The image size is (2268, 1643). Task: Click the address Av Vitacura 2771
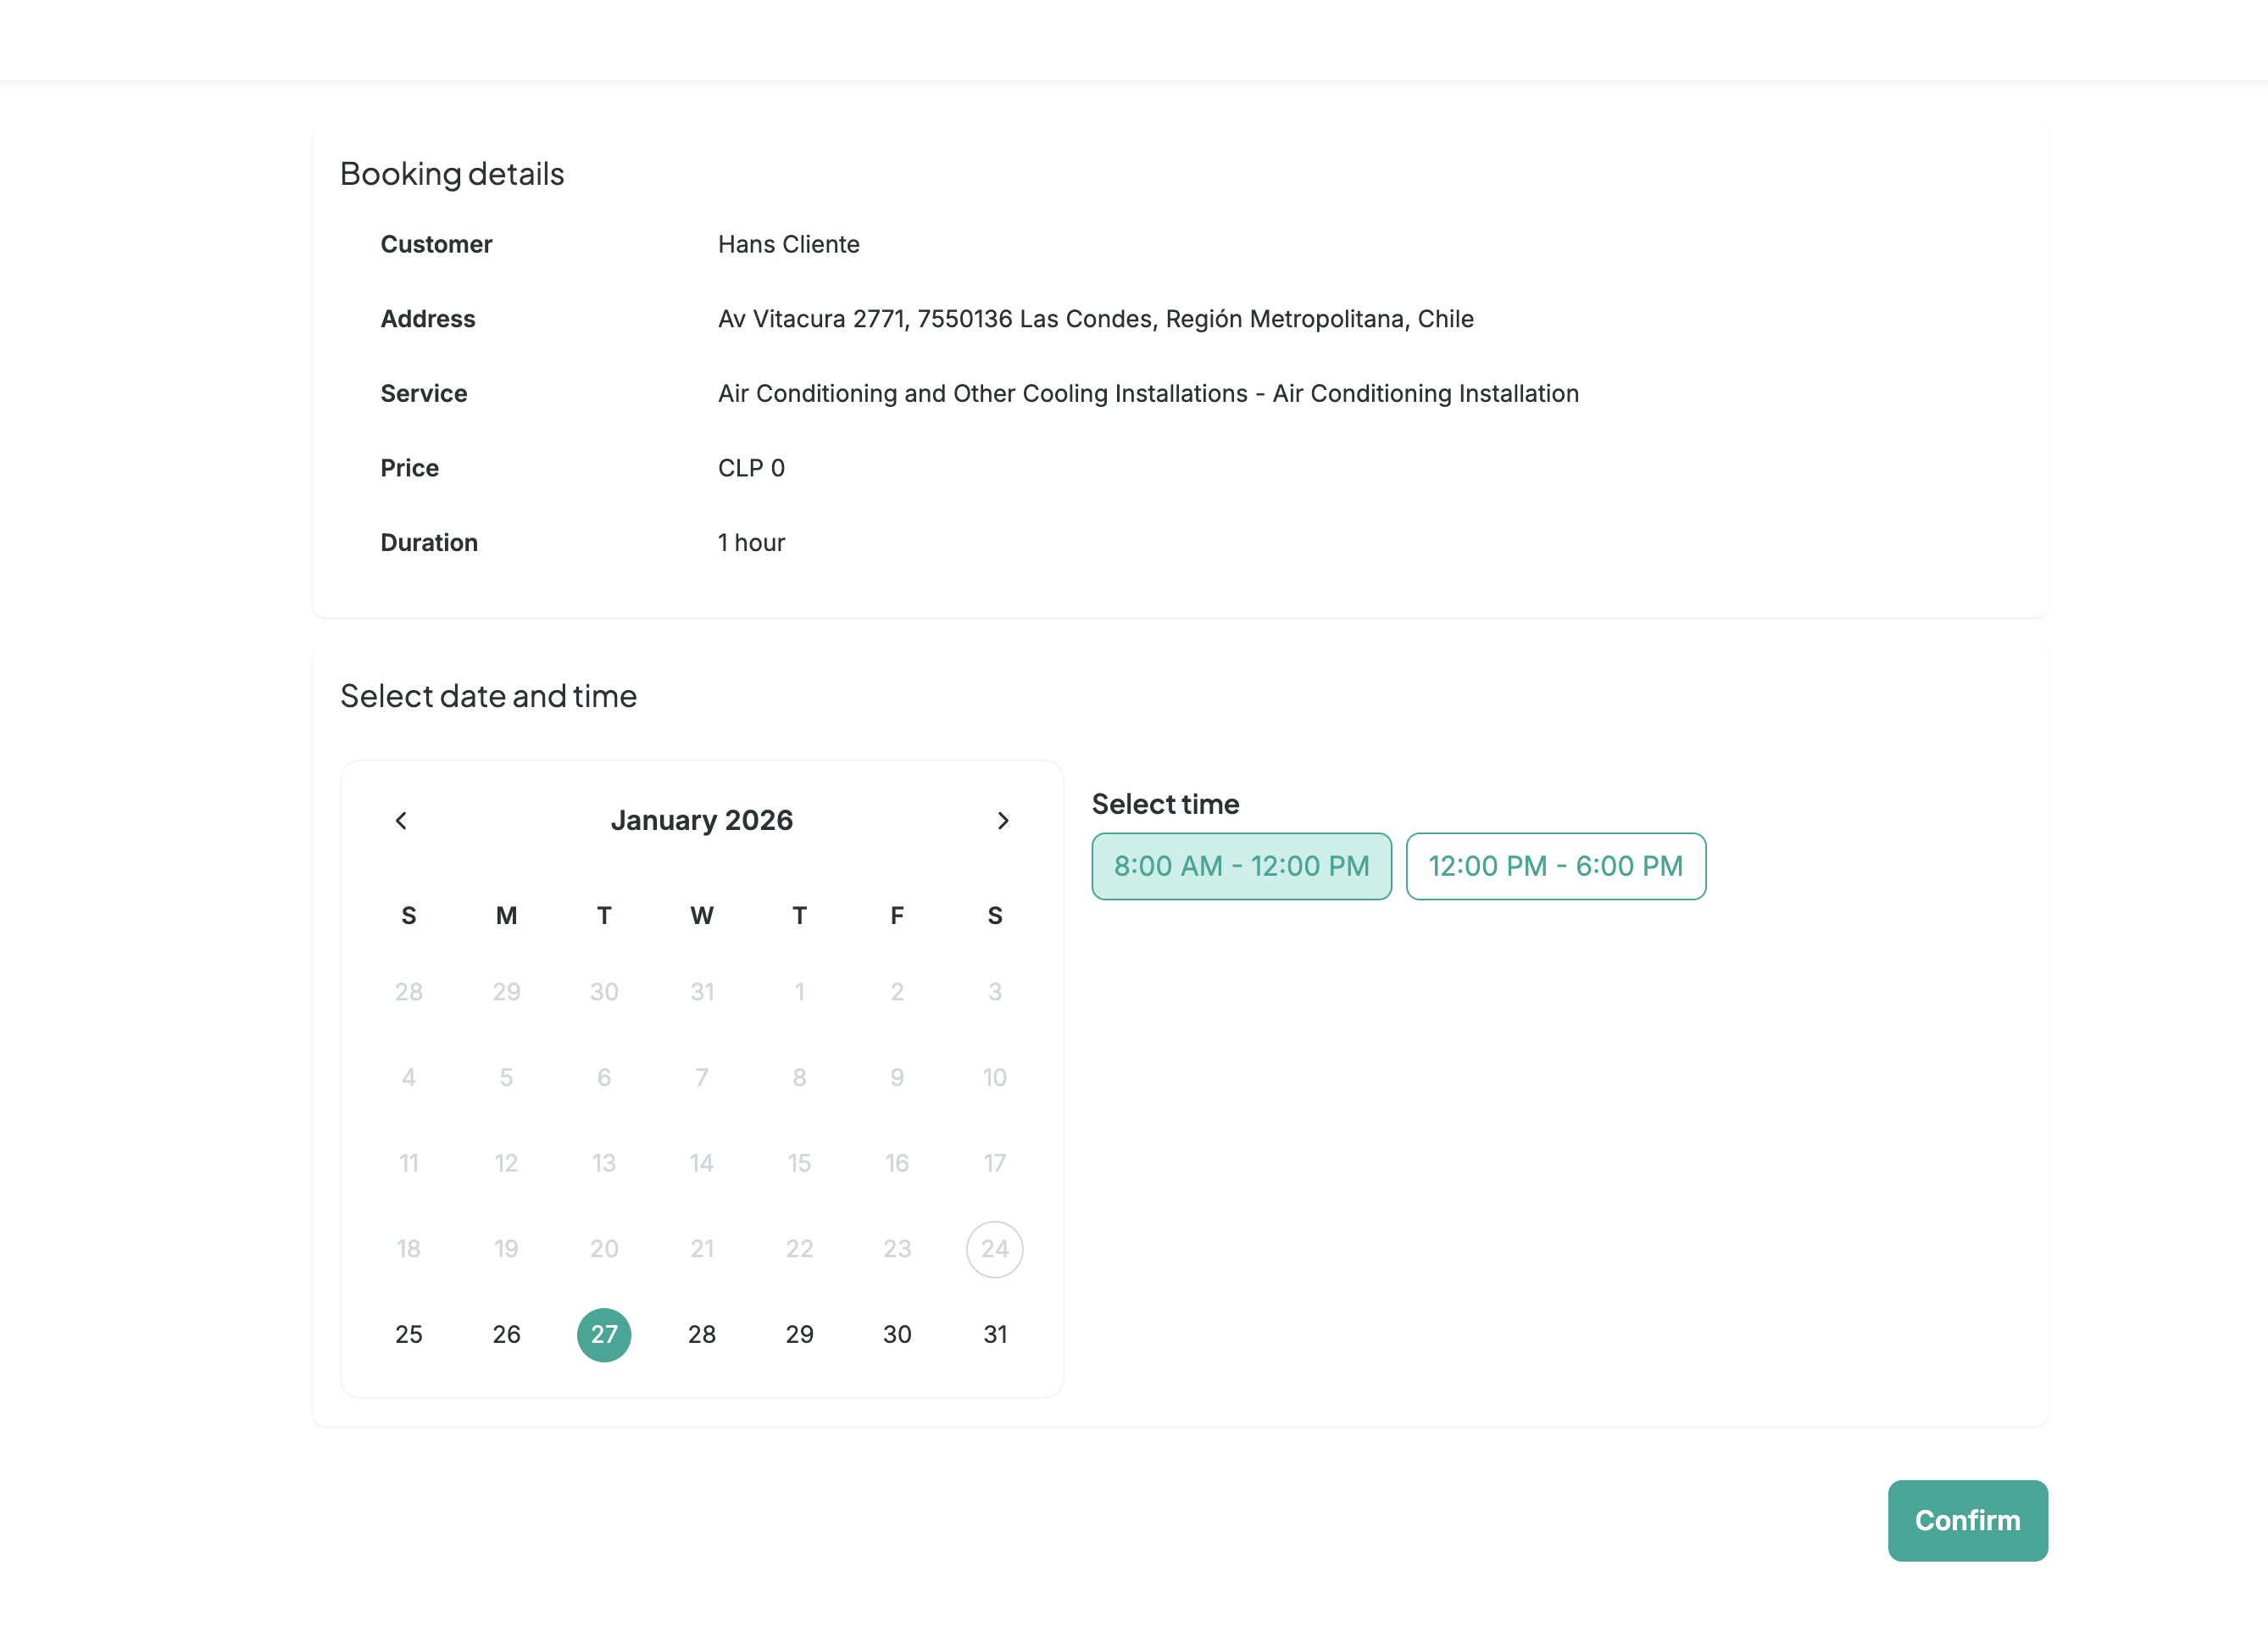1095,318
